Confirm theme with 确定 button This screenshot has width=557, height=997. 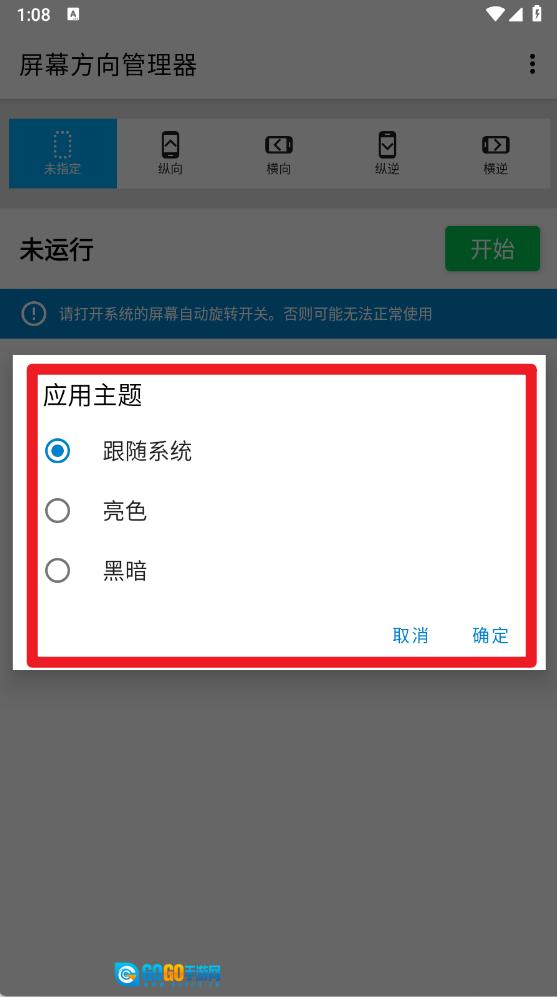tap(490, 635)
